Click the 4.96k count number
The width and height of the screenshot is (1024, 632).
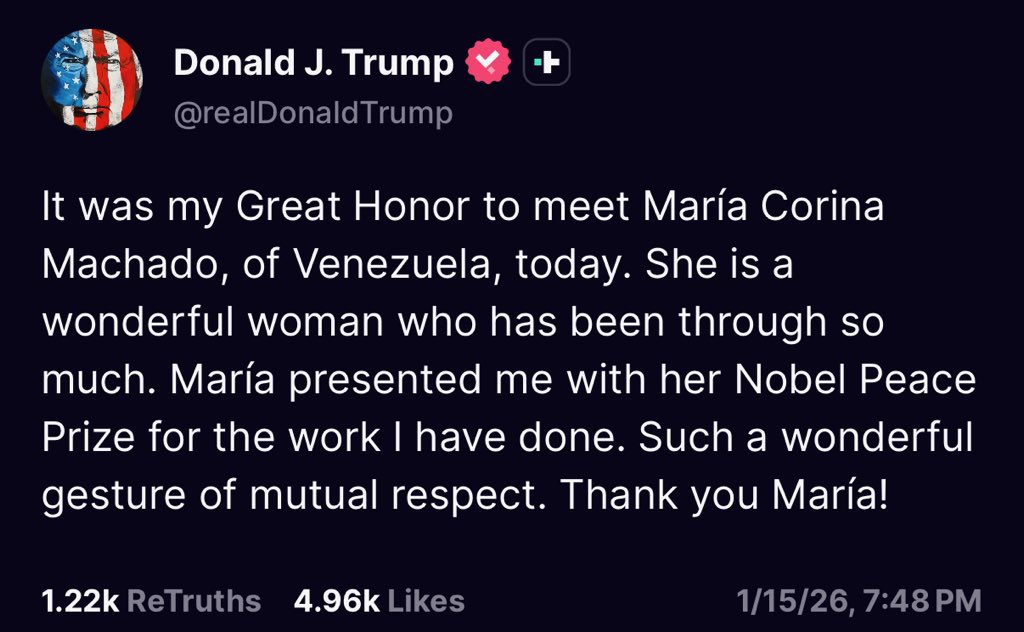(336, 601)
